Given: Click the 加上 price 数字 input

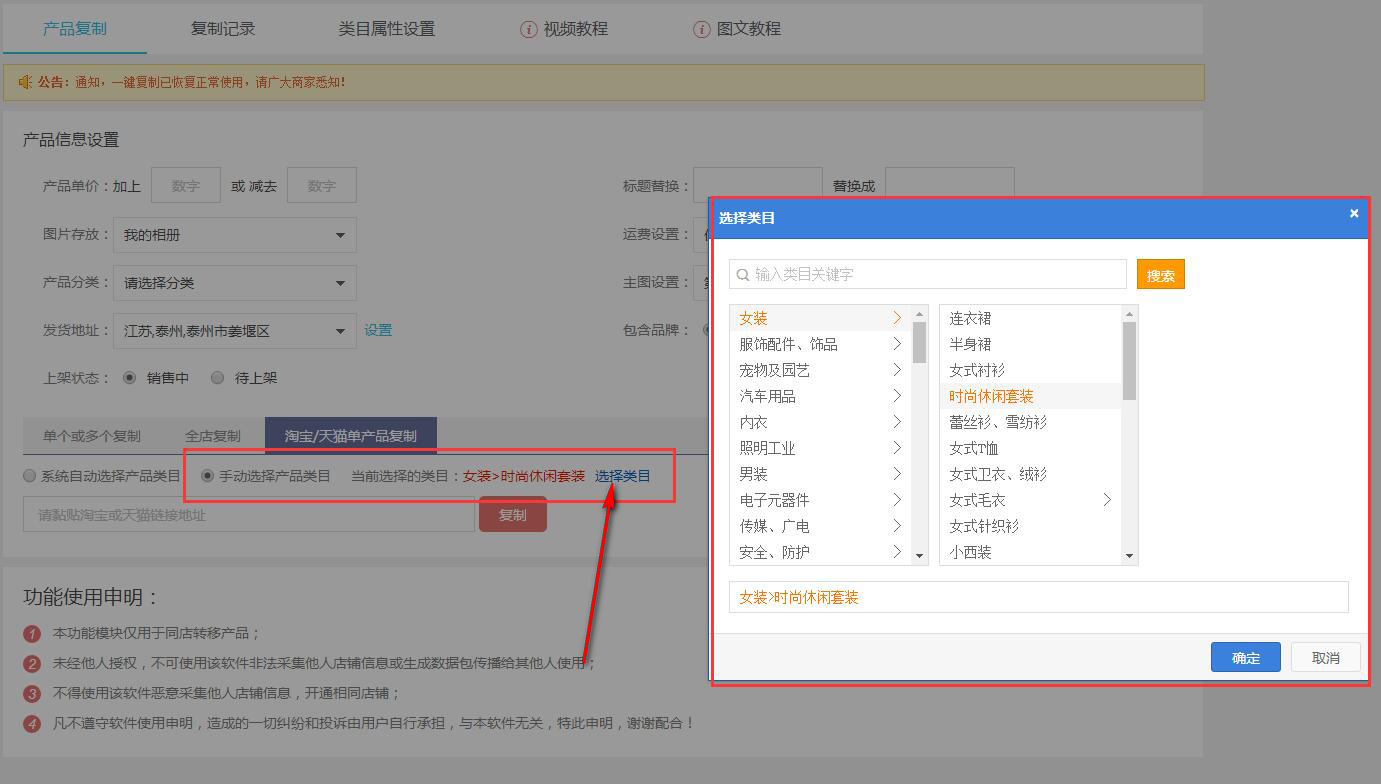Looking at the screenshot, I should click(186, 186).
